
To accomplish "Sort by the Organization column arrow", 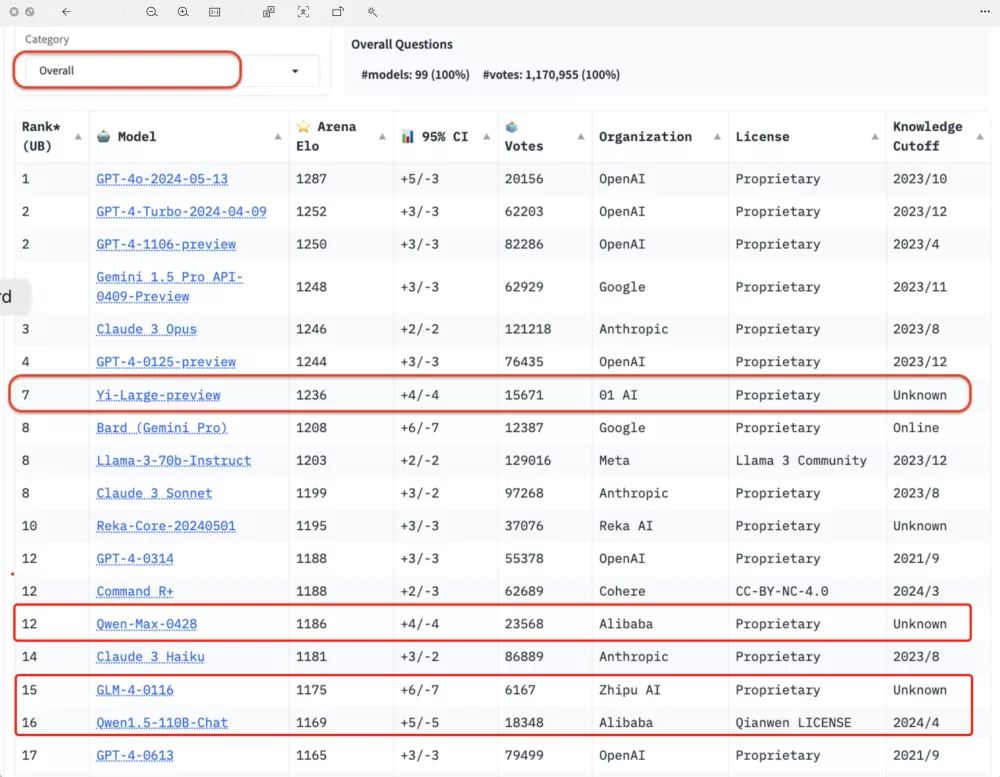I will 717,137.
